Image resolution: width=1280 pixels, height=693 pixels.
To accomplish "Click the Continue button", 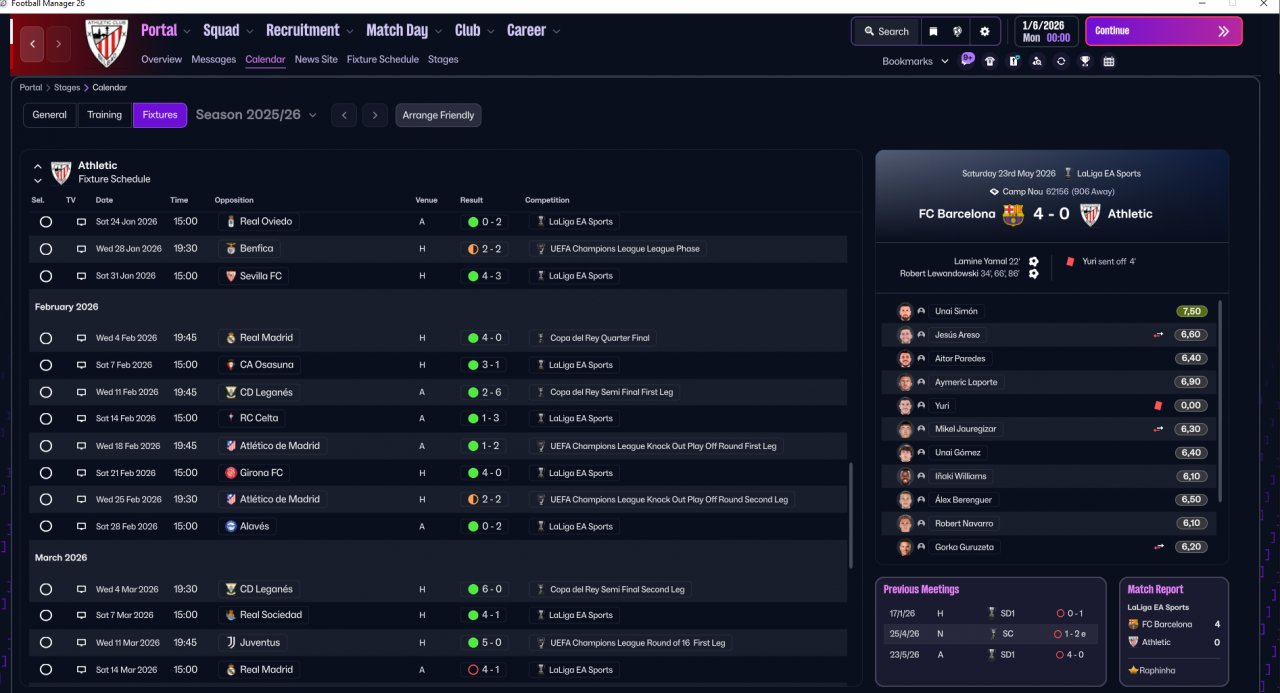I will [1164, 31].
